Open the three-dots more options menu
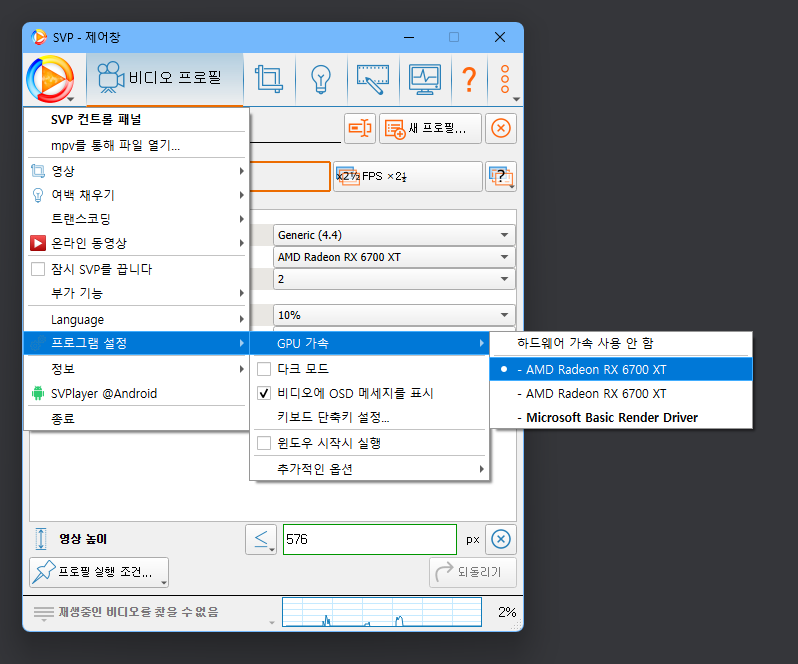Viewport: 798px width, 664px height. 505,79
